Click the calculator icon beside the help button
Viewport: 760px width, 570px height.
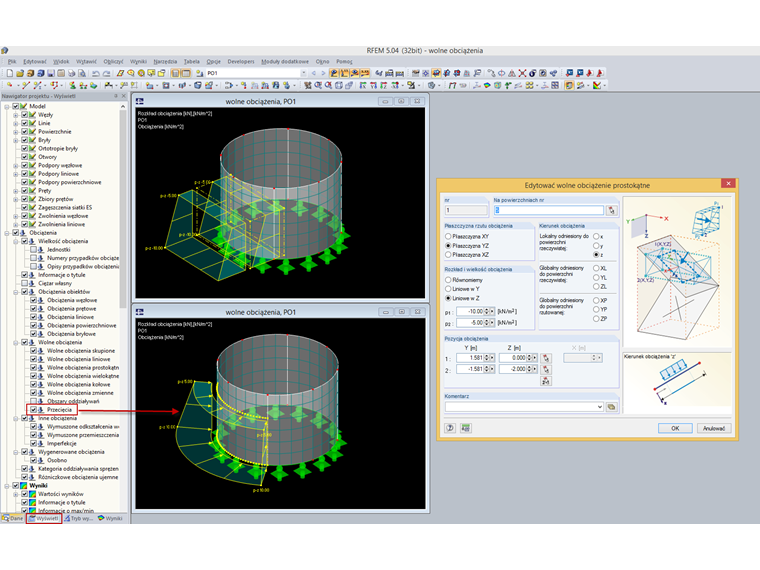point(465,428)
